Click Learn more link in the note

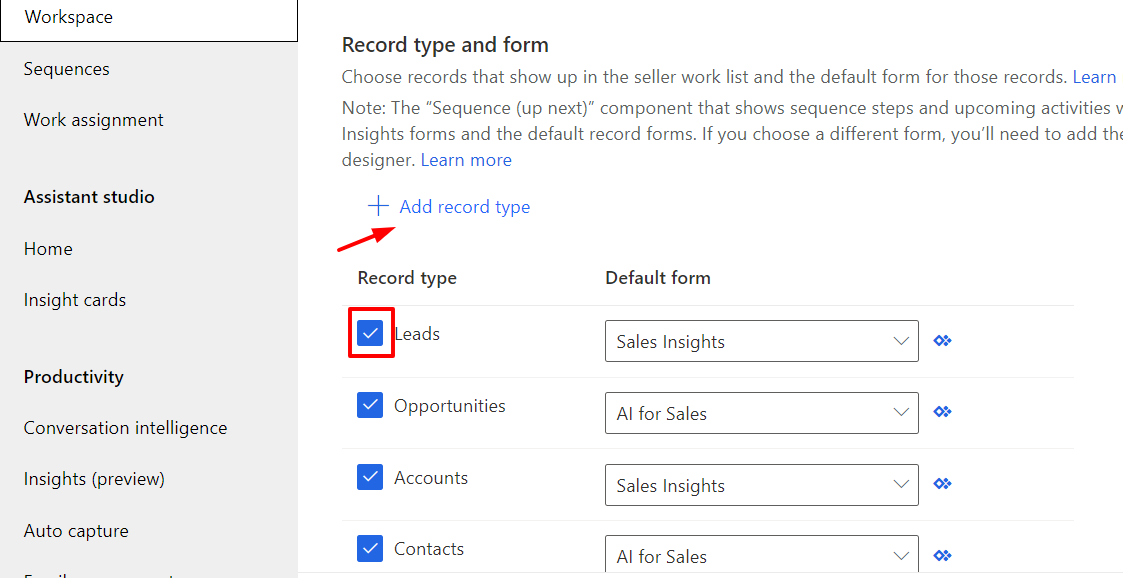tap(466, 160)
